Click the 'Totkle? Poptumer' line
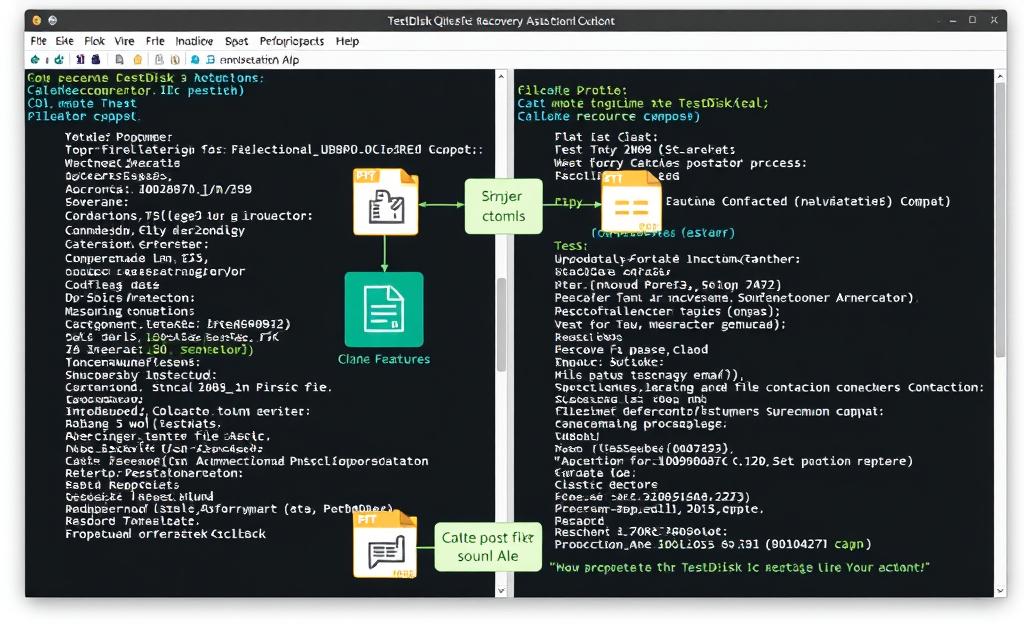Screen dimensions: 1024x640 [119, 137]
